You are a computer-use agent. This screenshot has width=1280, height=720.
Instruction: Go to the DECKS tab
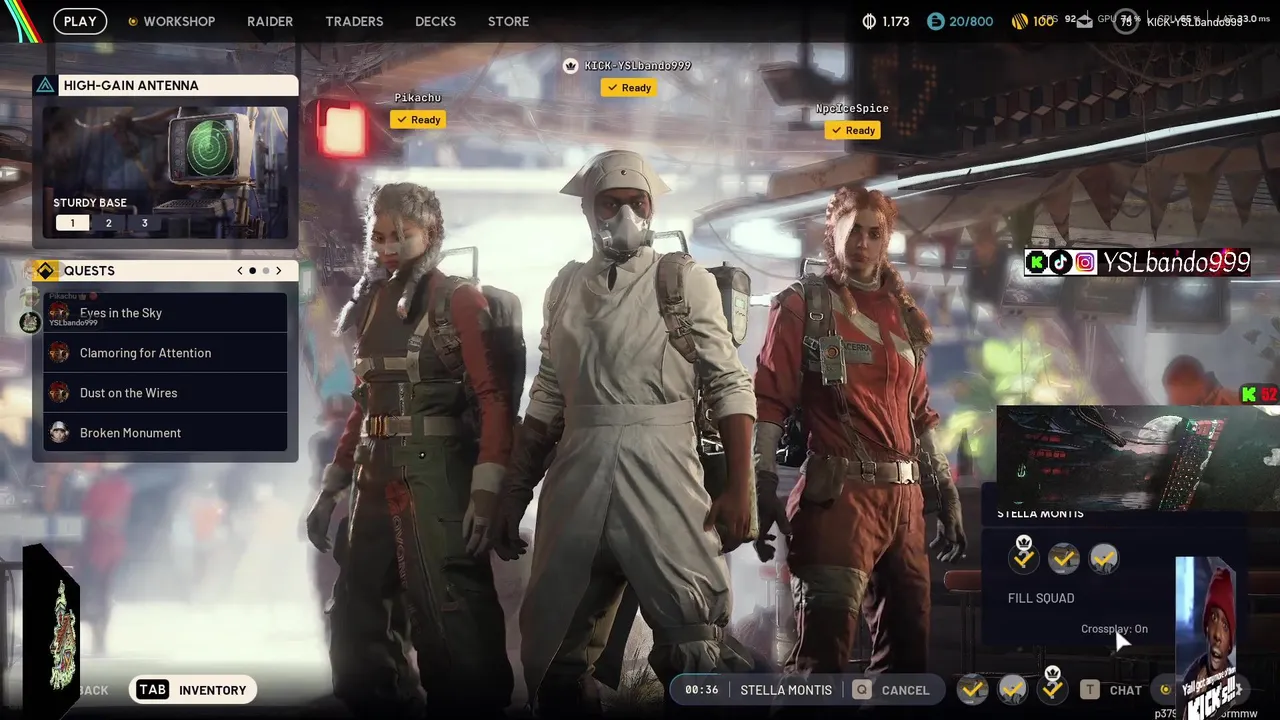(435, 21)
